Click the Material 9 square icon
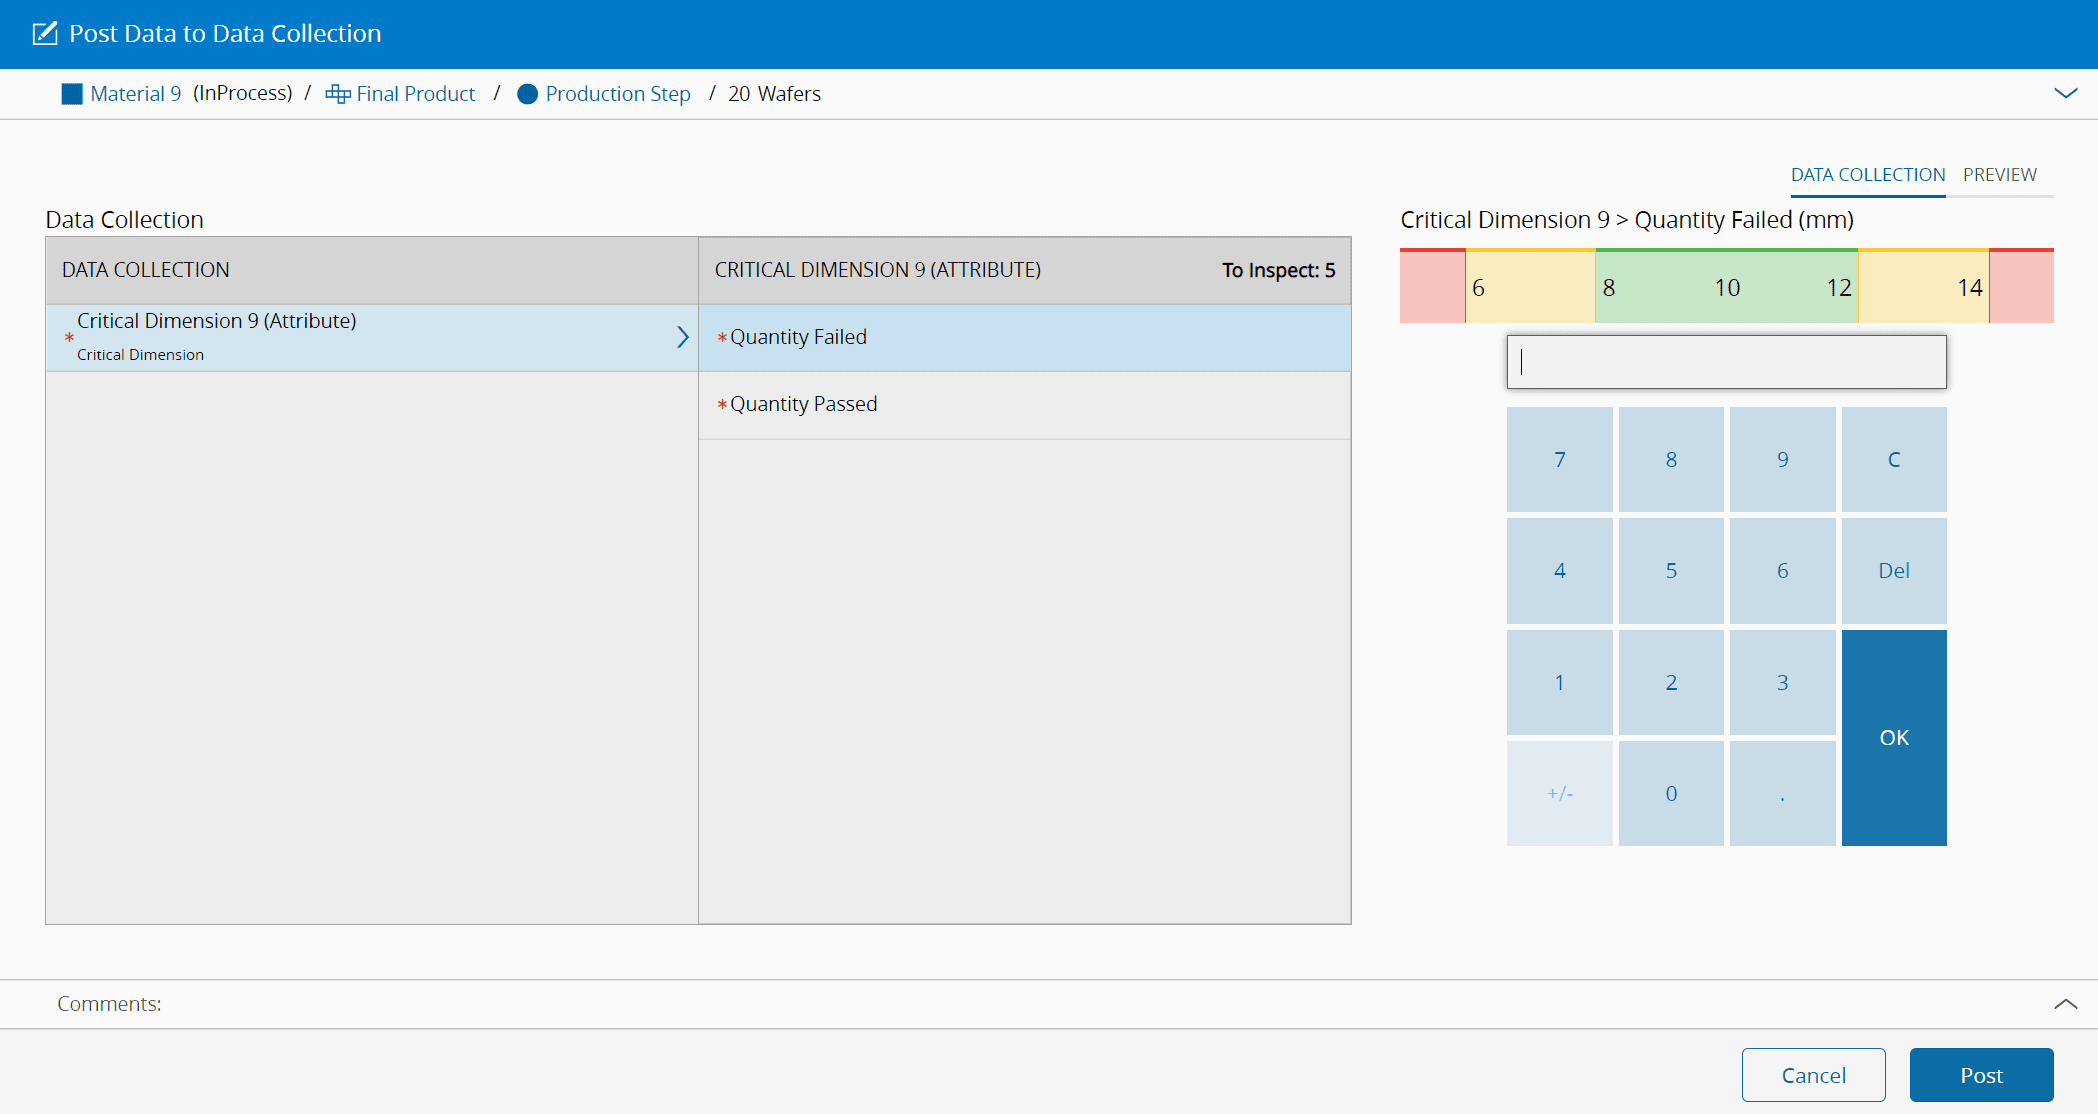2098x1114 pixels. click(x=72, y=94)
